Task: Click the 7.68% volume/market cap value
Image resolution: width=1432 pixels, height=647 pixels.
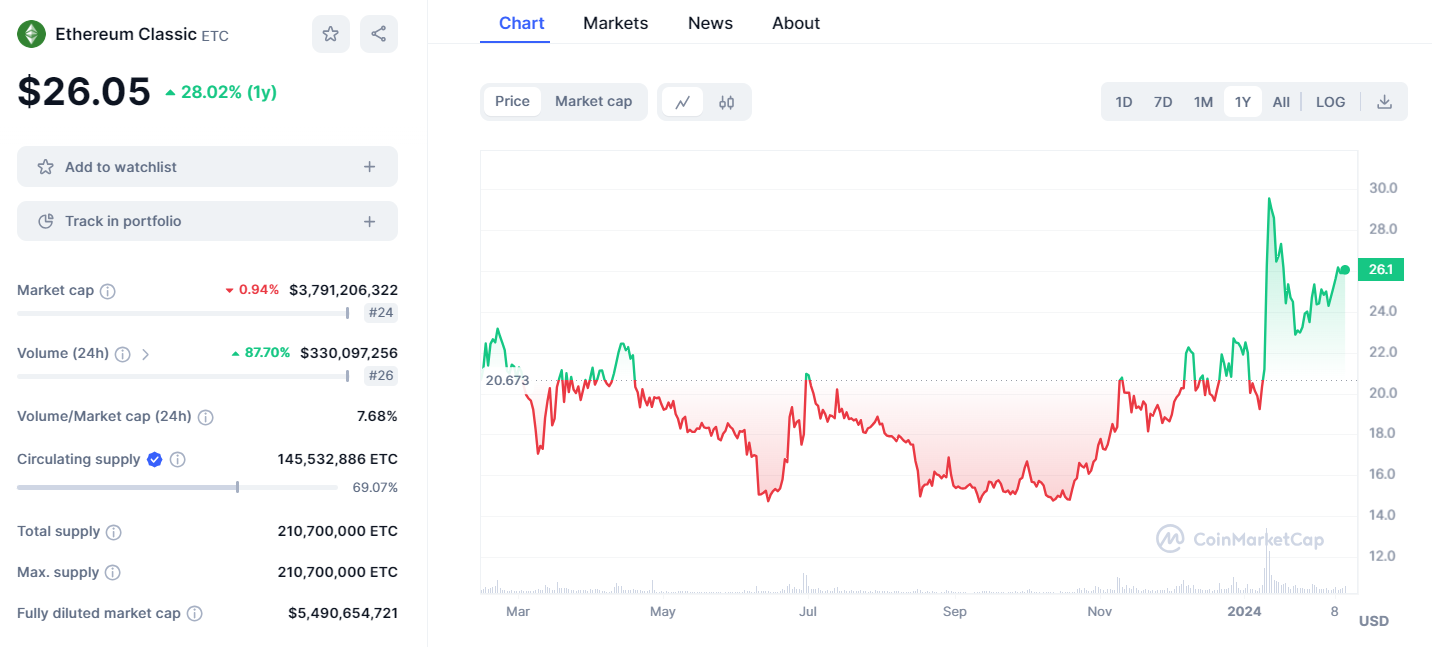Action: coord(377,416)
